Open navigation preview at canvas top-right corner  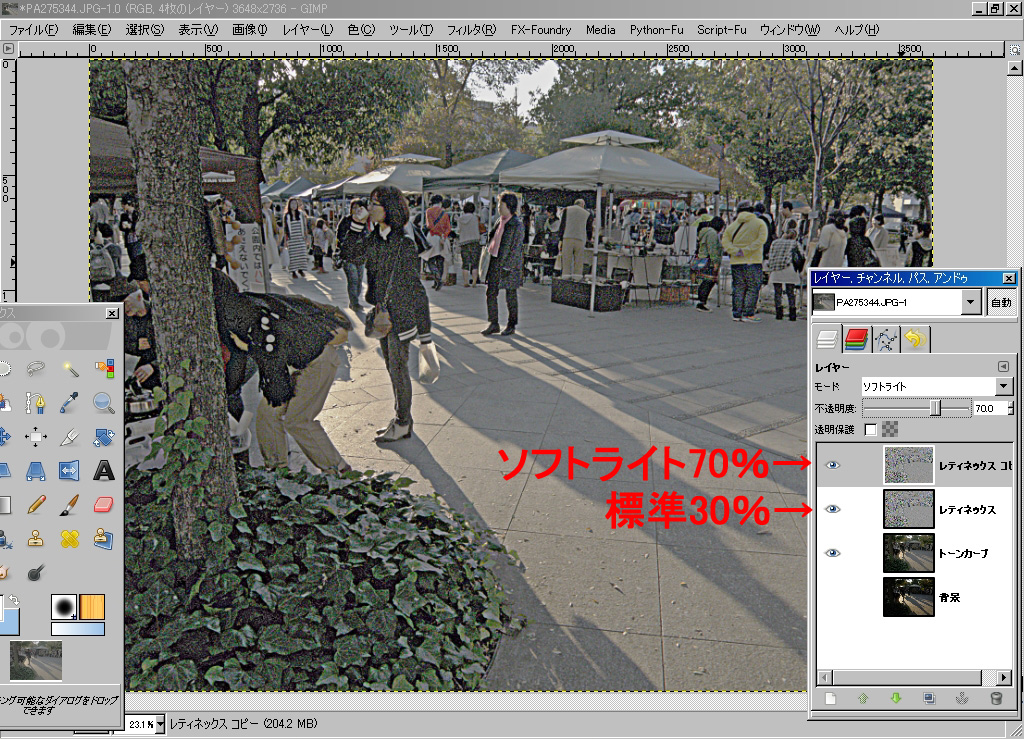tap(1014, 50)
